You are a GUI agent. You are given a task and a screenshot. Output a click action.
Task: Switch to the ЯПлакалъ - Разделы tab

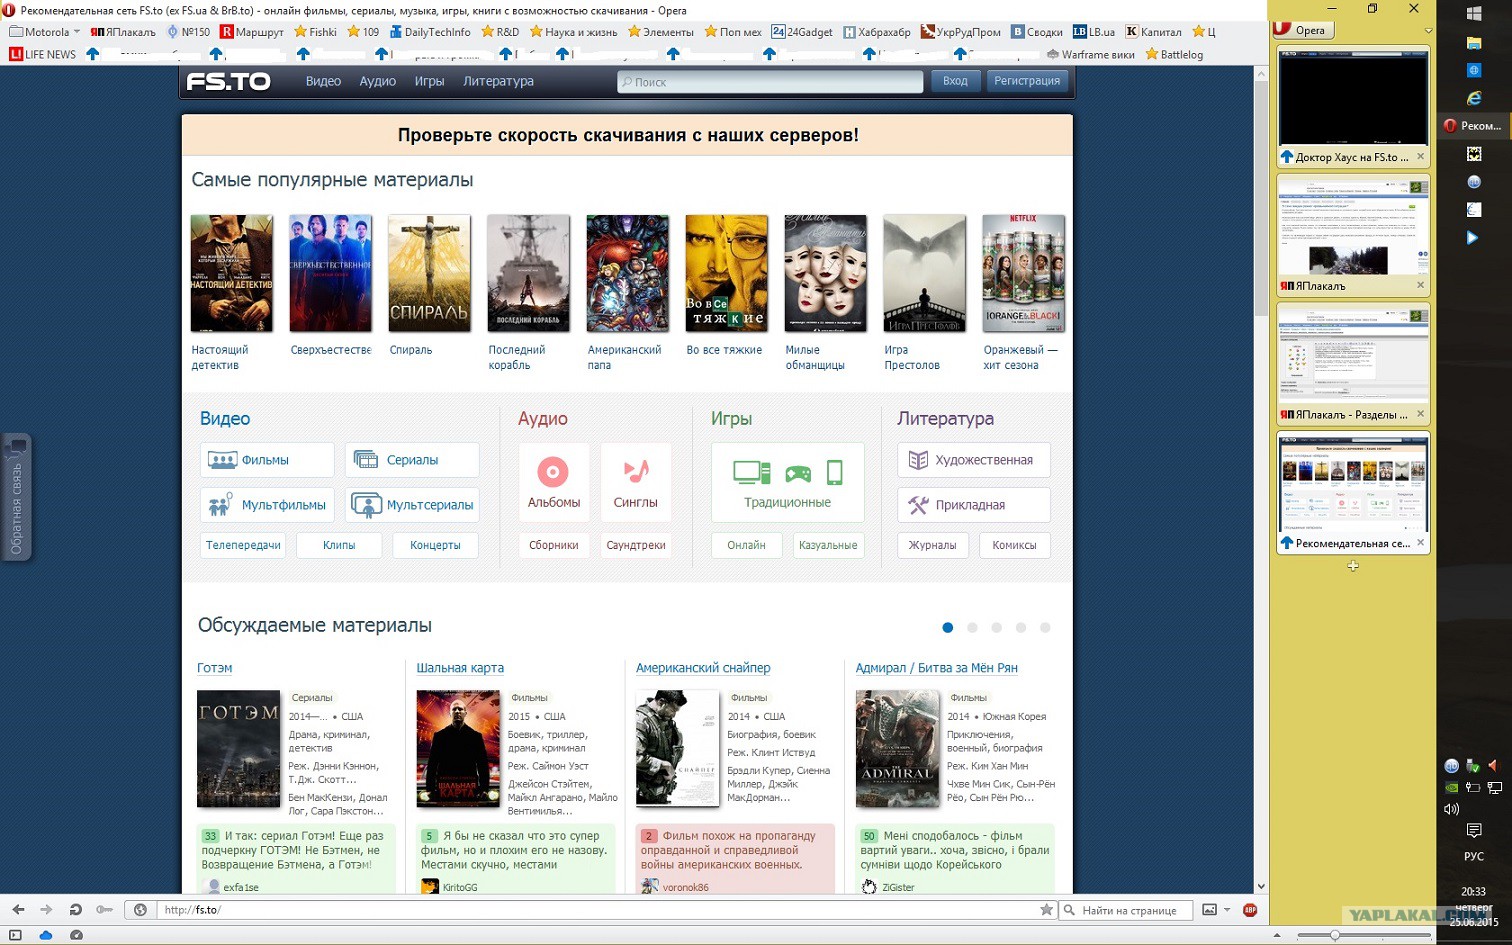tap(1353, 364)
